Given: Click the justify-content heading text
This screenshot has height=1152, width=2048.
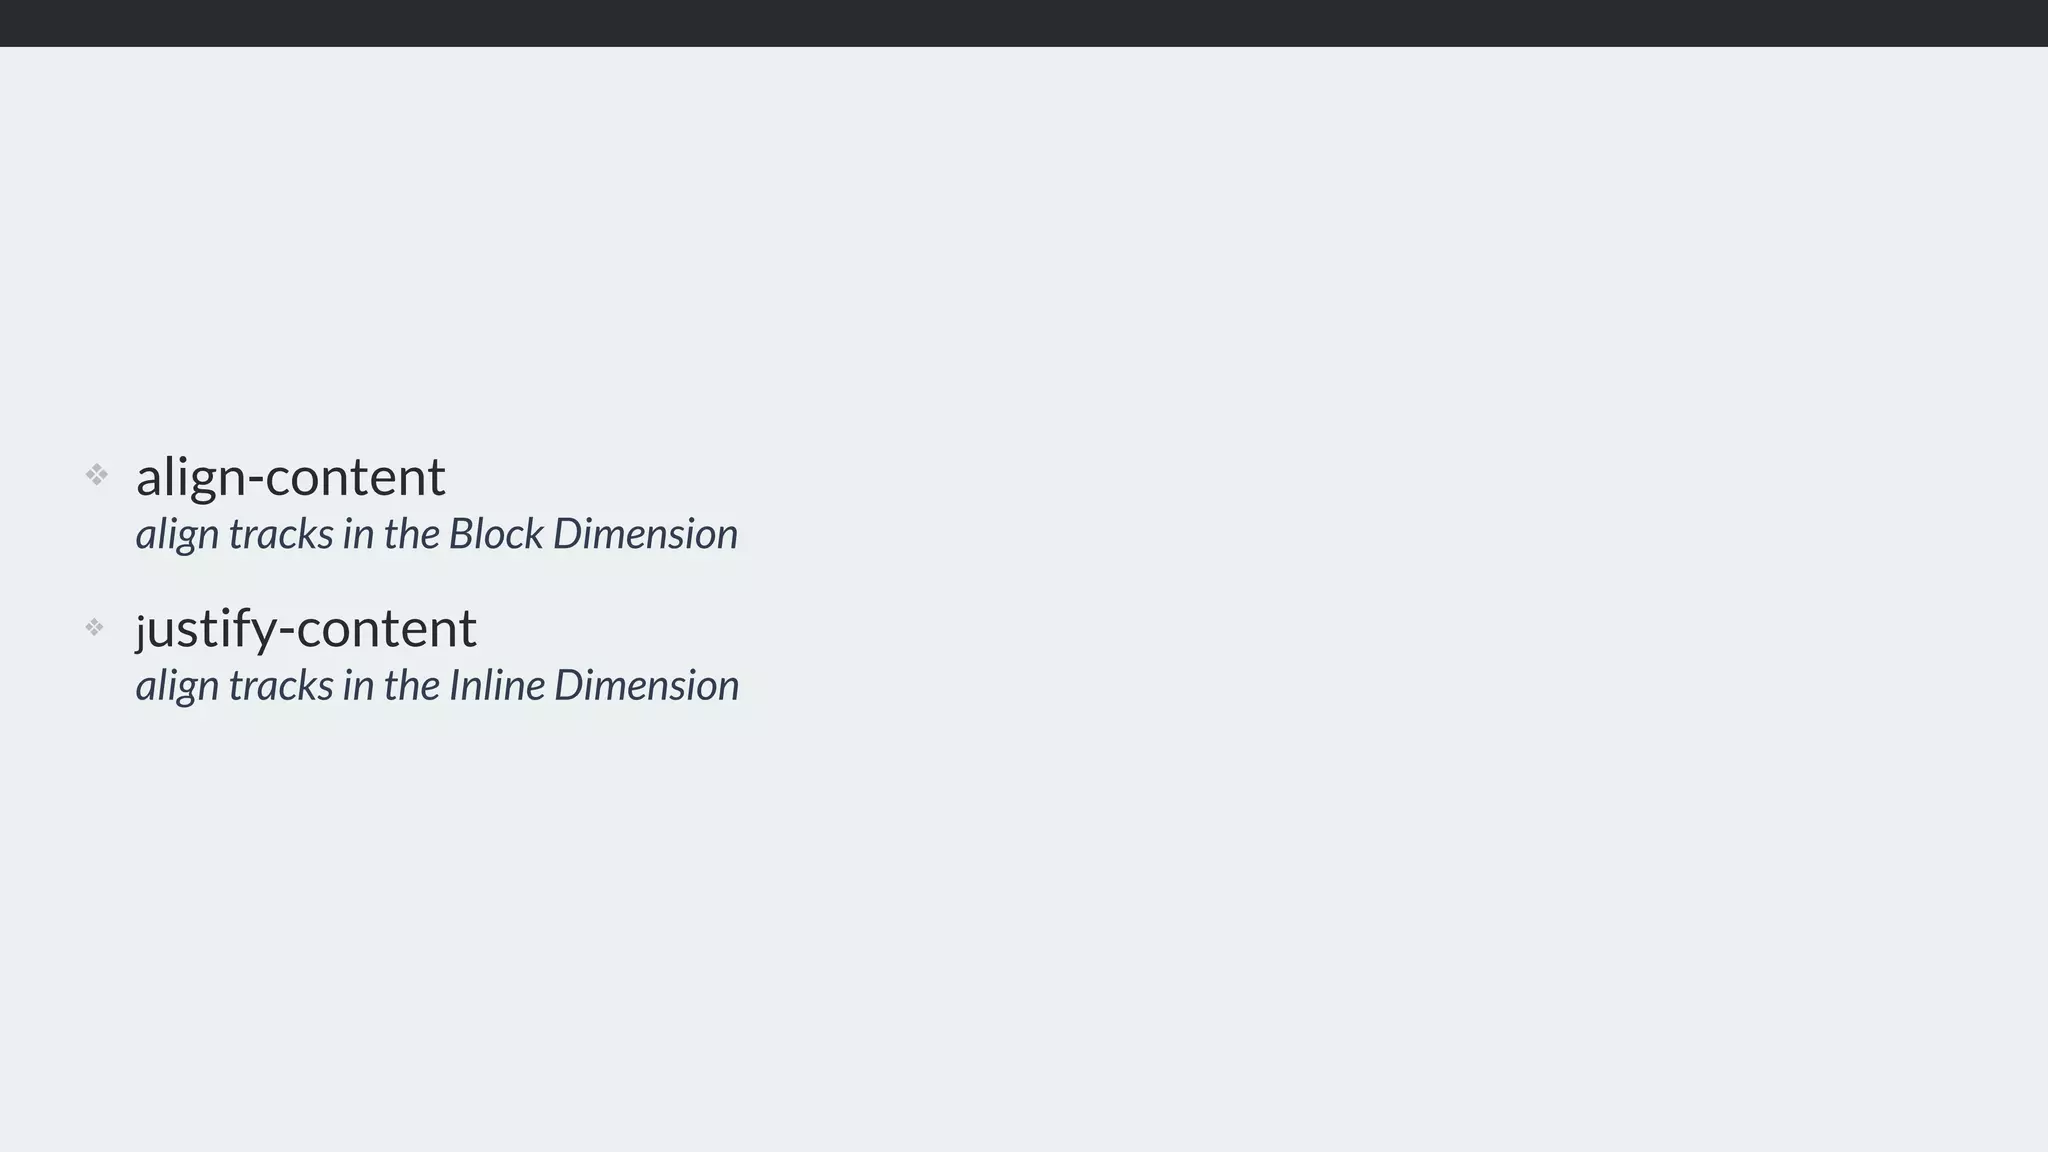Looking at the screenshot, I should (306, 629).
